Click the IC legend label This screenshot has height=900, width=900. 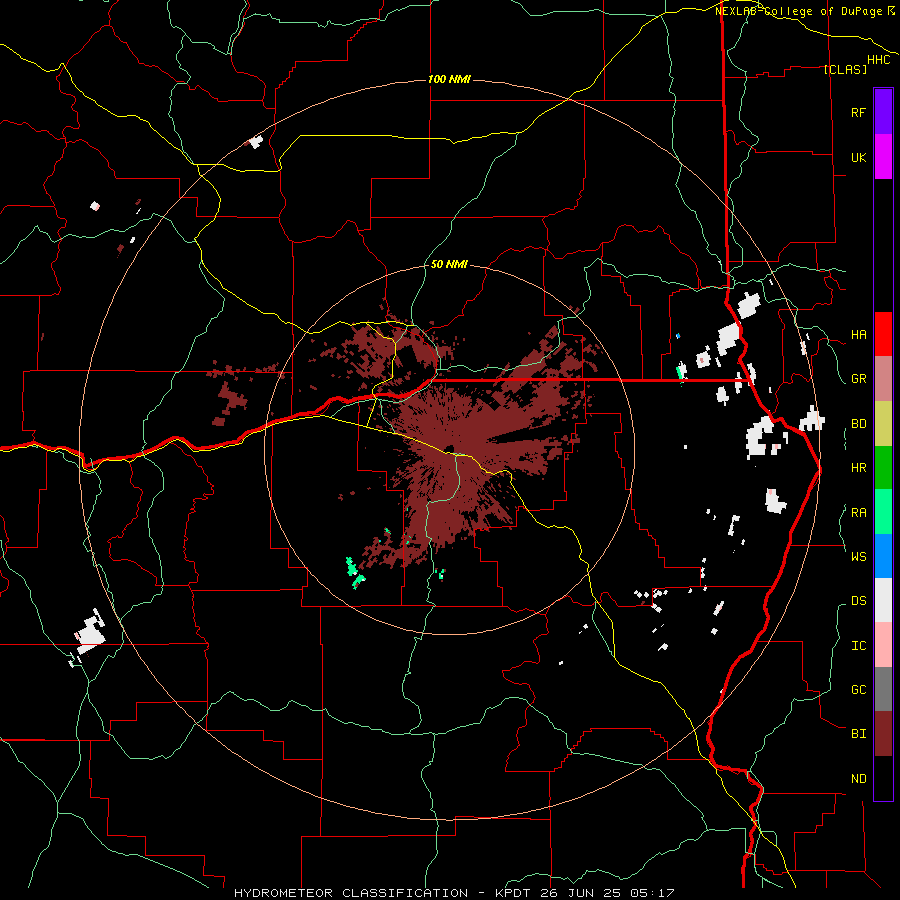[858, 646]
